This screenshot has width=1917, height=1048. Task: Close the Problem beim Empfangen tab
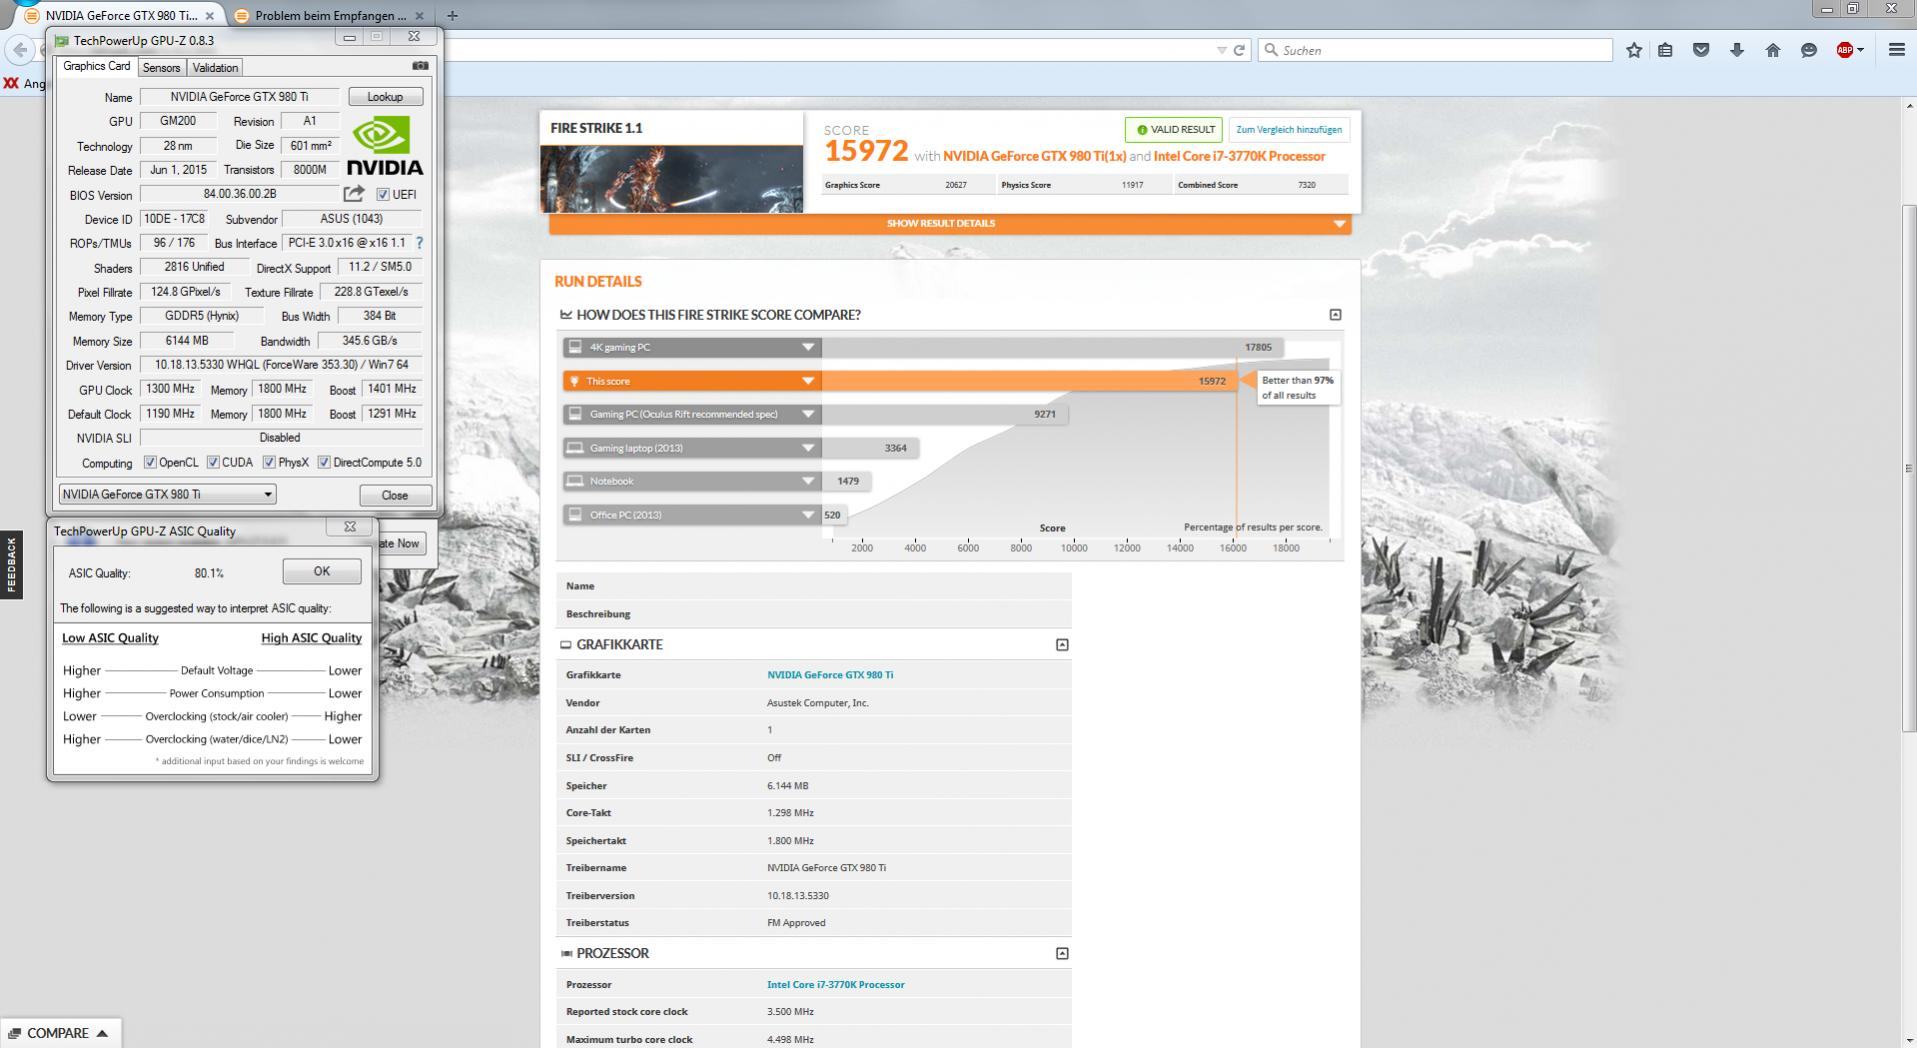click(x=419, y=16)
